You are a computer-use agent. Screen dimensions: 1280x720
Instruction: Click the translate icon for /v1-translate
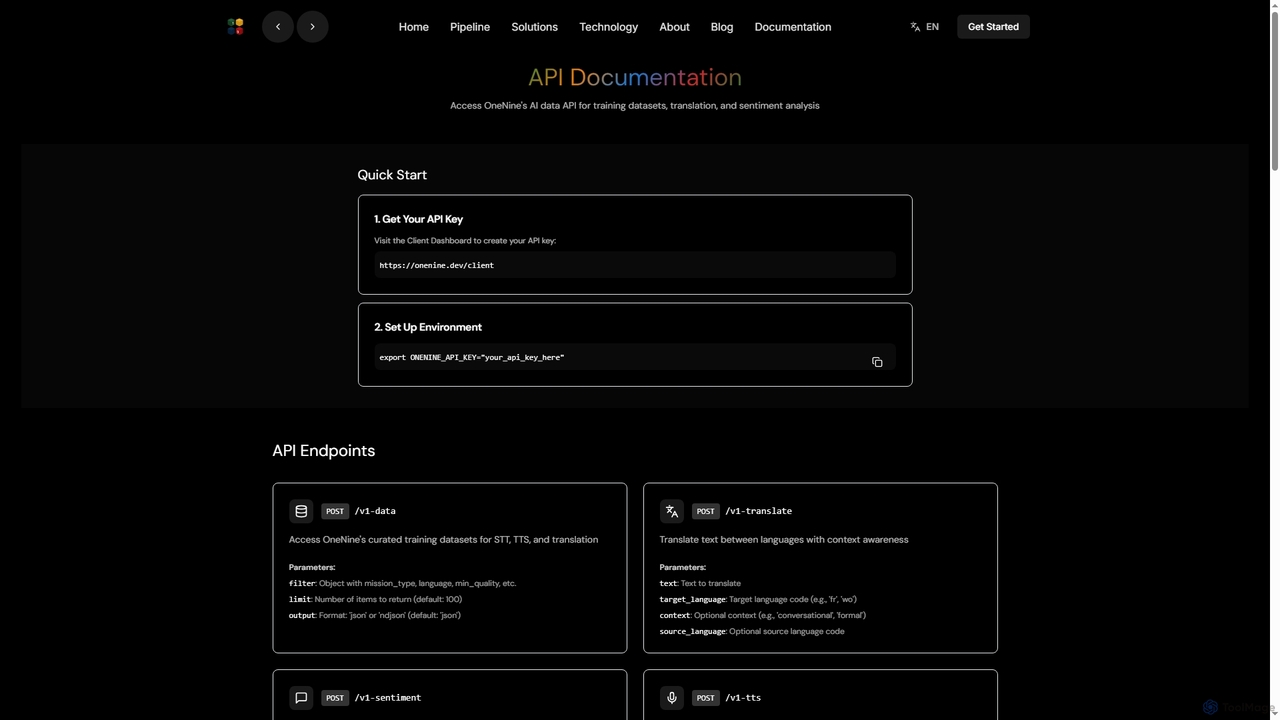pos(672,511)
